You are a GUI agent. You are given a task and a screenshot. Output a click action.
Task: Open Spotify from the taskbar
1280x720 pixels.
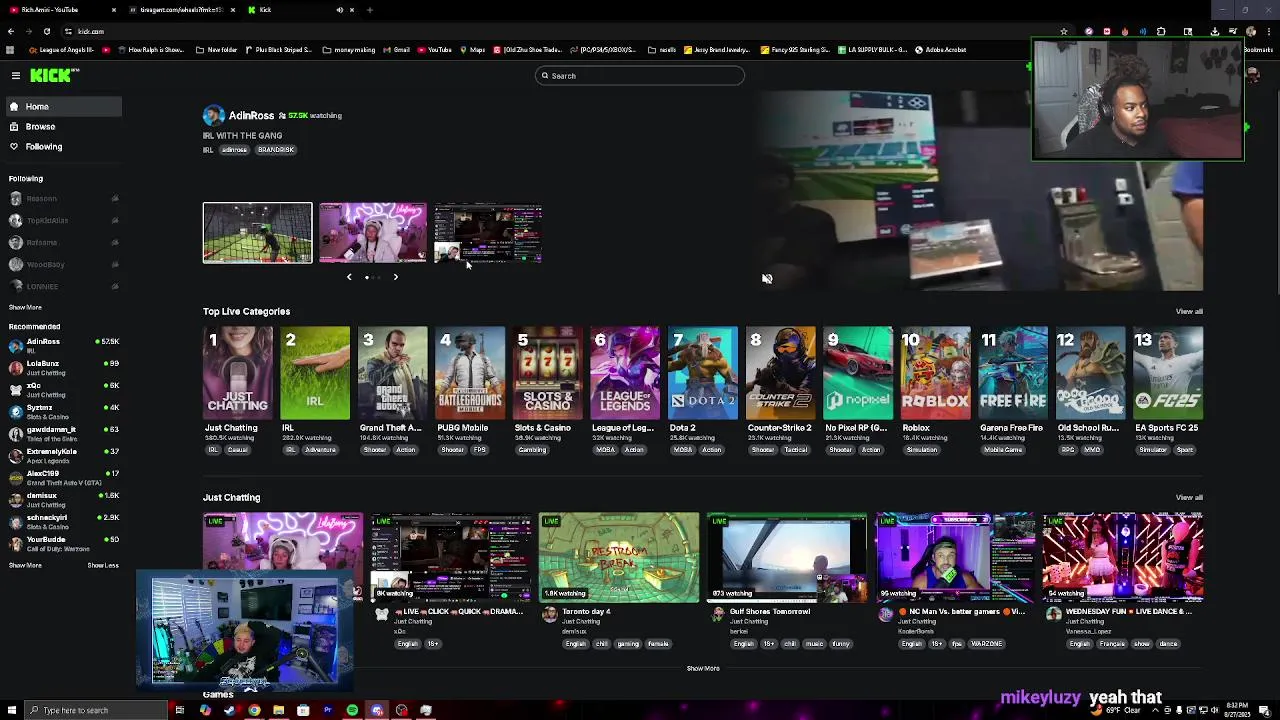click(x=352, y=710)
